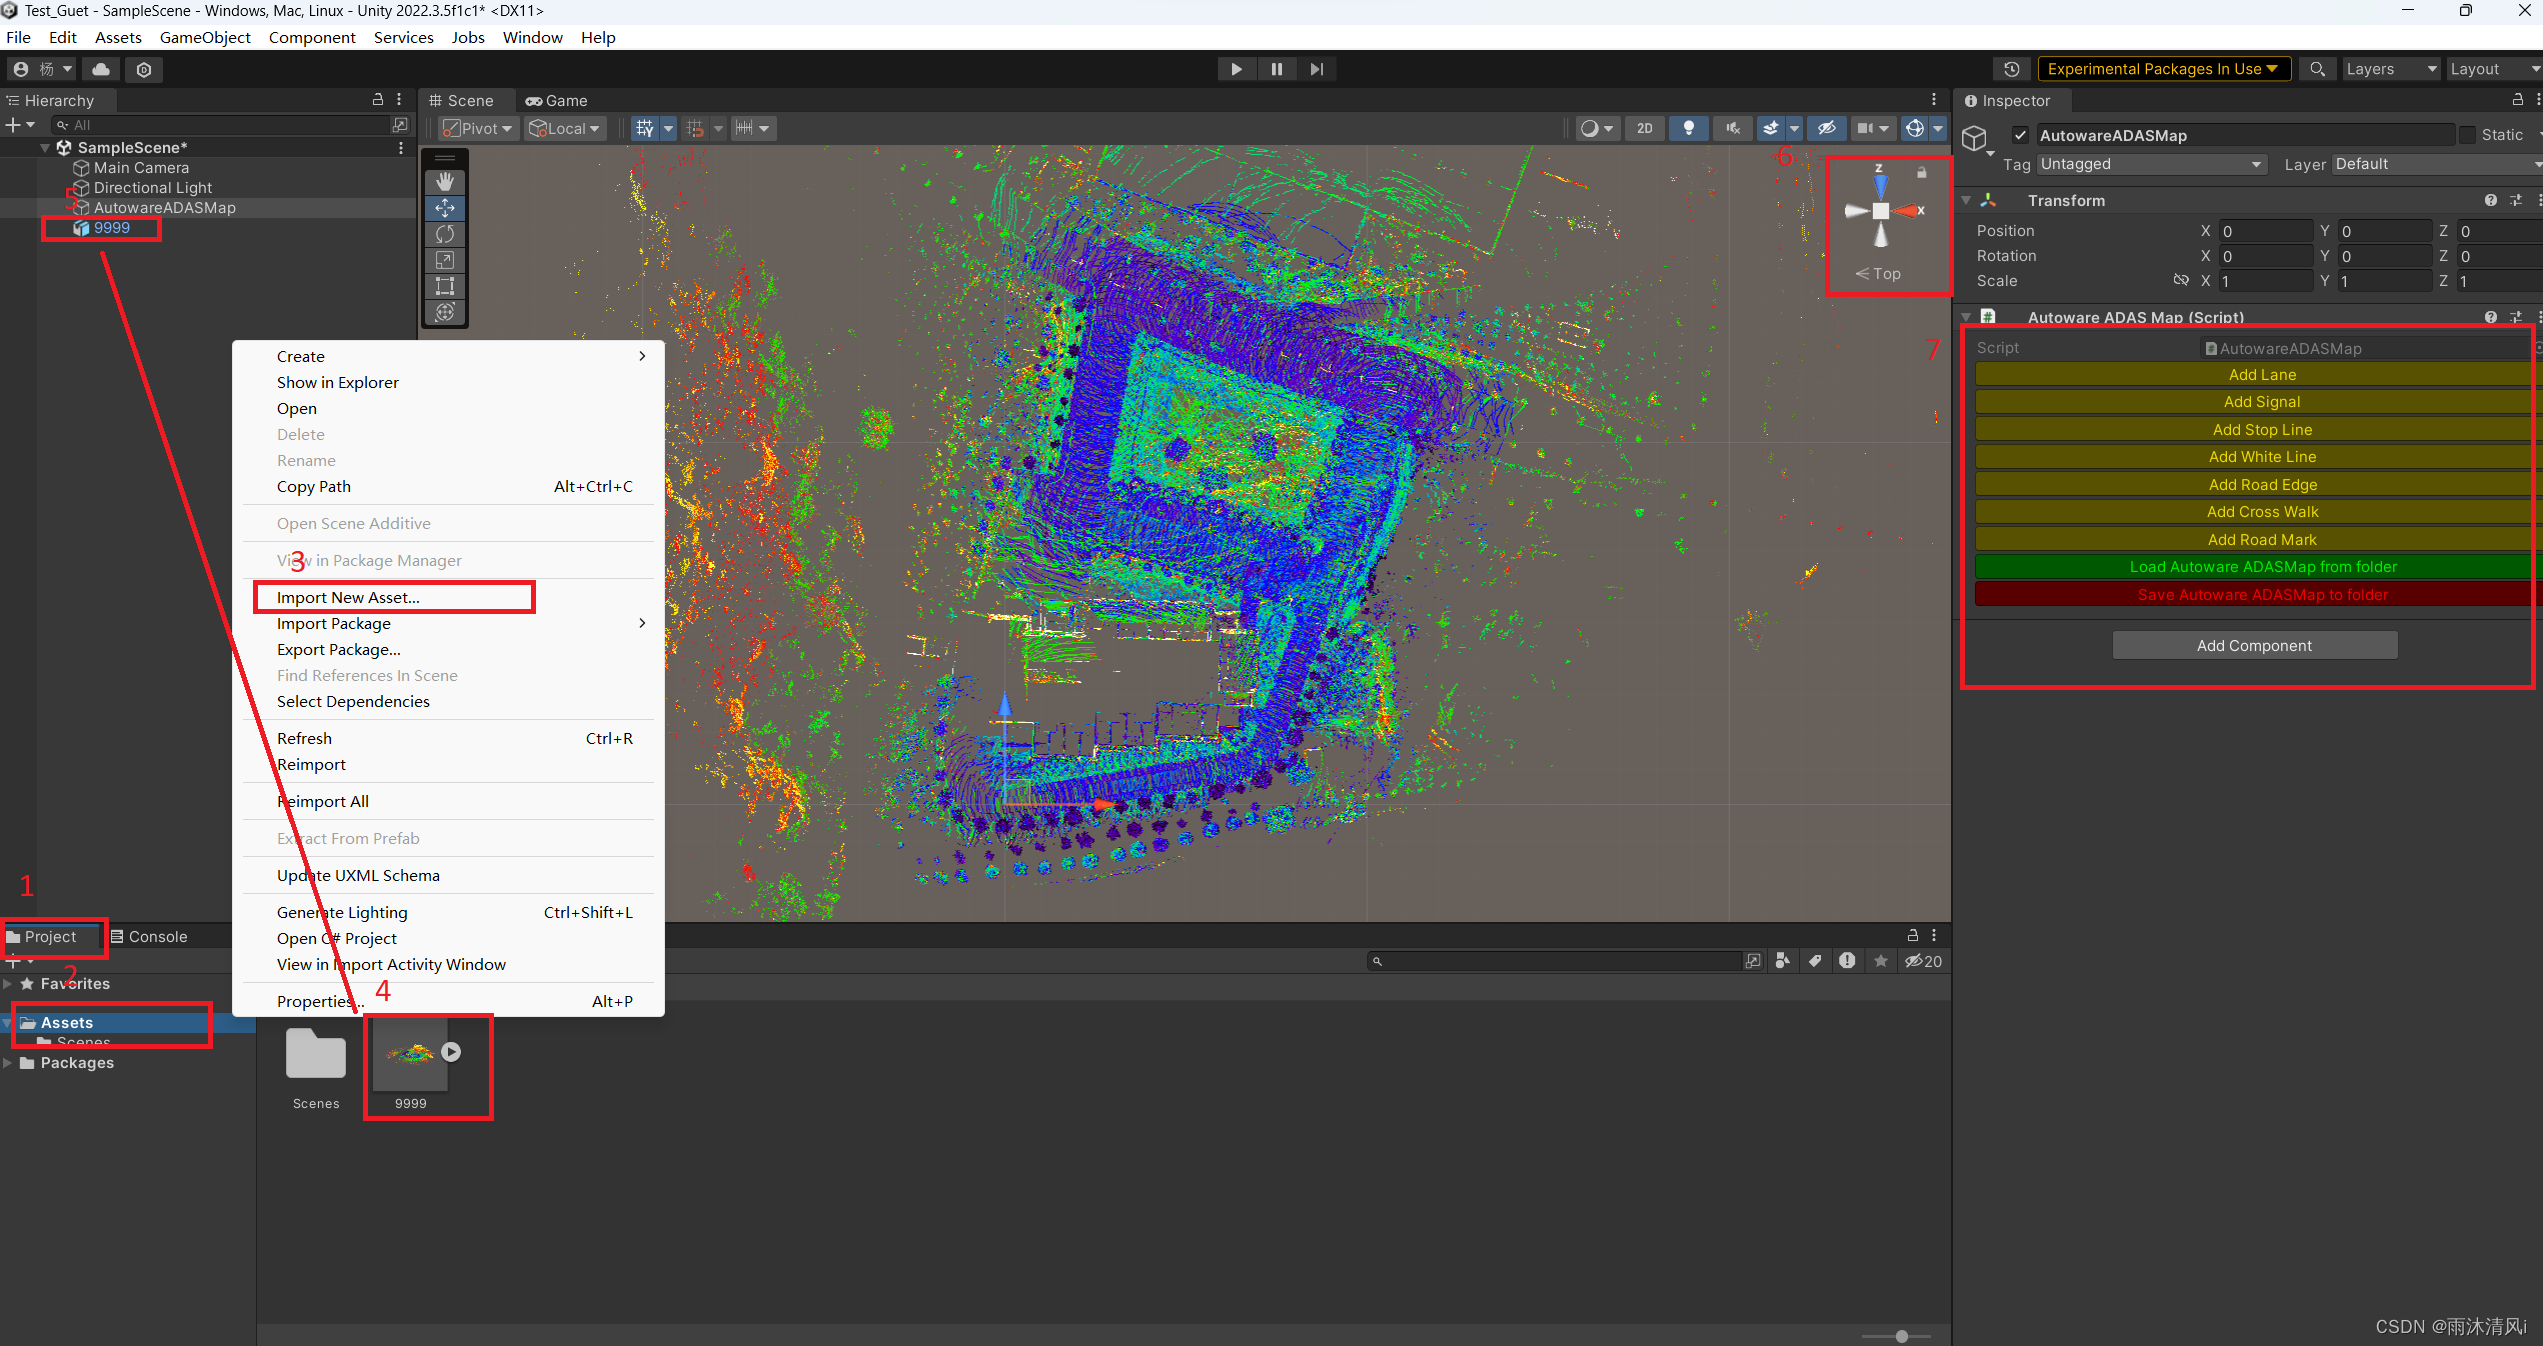Toggle scene lighting bulb icon

coord(1688,128)
